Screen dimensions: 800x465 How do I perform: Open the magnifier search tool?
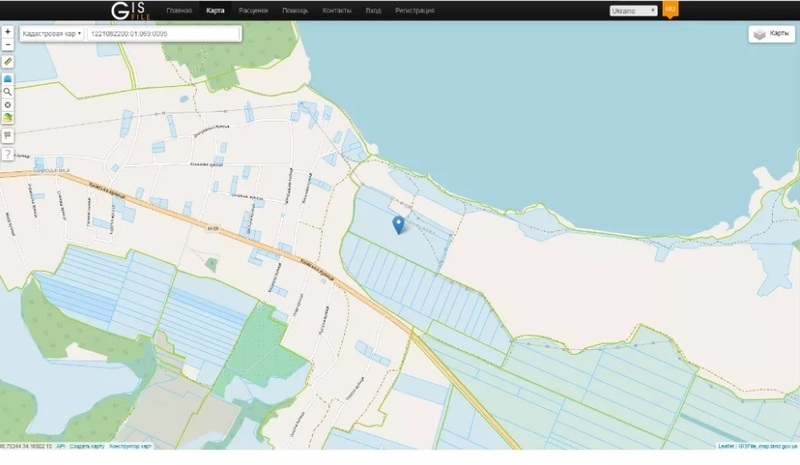point(8,91)
